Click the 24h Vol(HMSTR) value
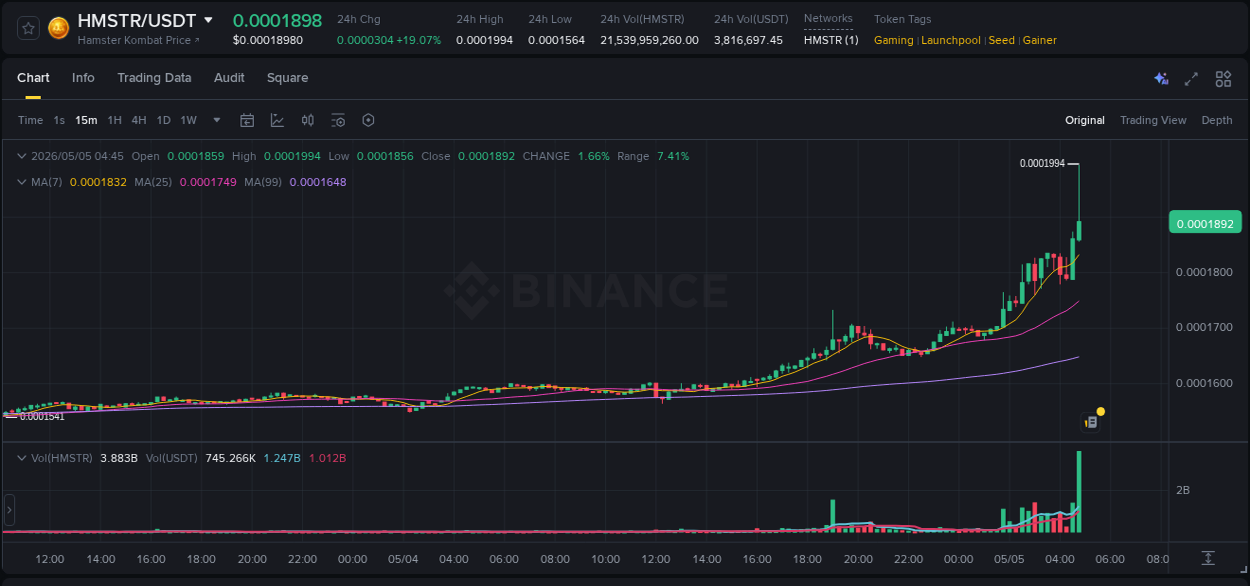 pos(649,40)
